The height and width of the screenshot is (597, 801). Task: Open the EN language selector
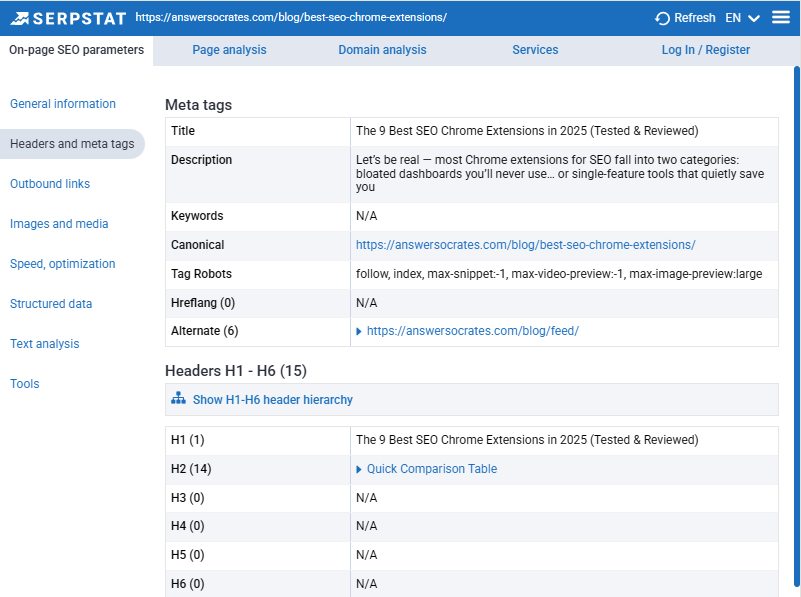pos(733,17)
